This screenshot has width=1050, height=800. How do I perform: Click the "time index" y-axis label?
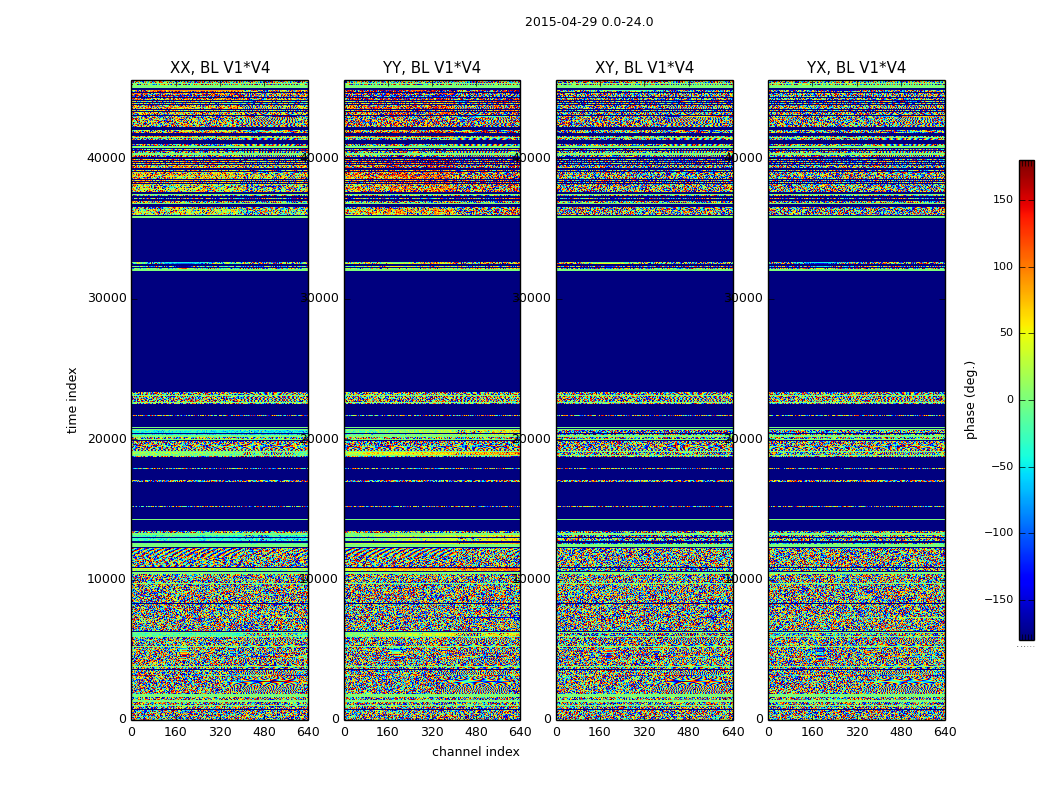(72, 400)
